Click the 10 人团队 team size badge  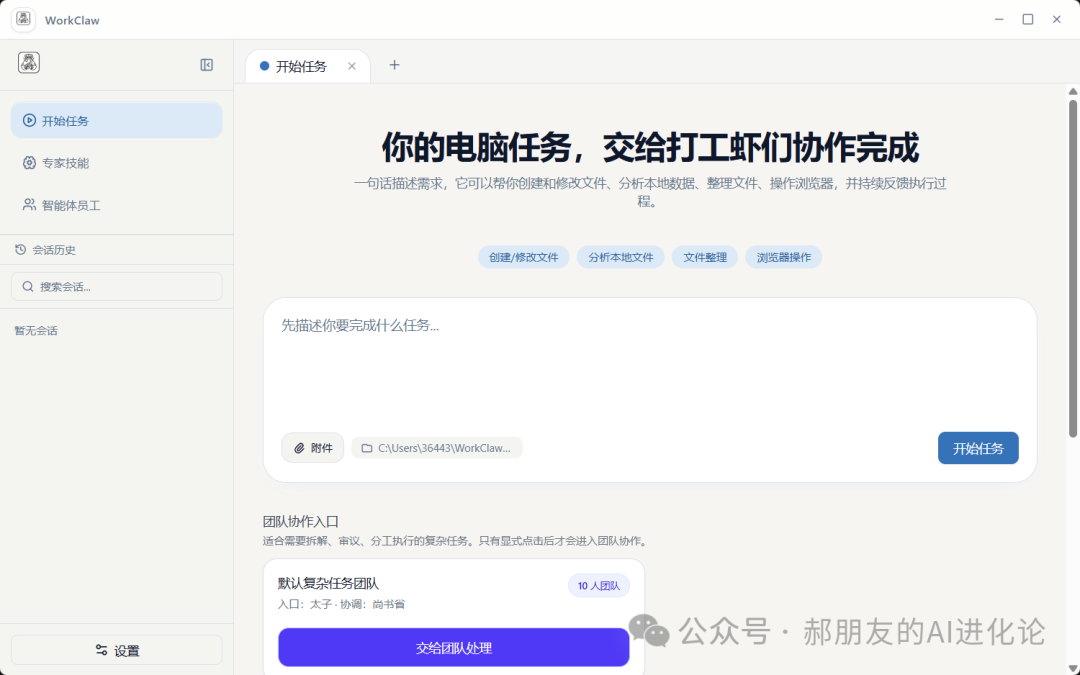599,585
